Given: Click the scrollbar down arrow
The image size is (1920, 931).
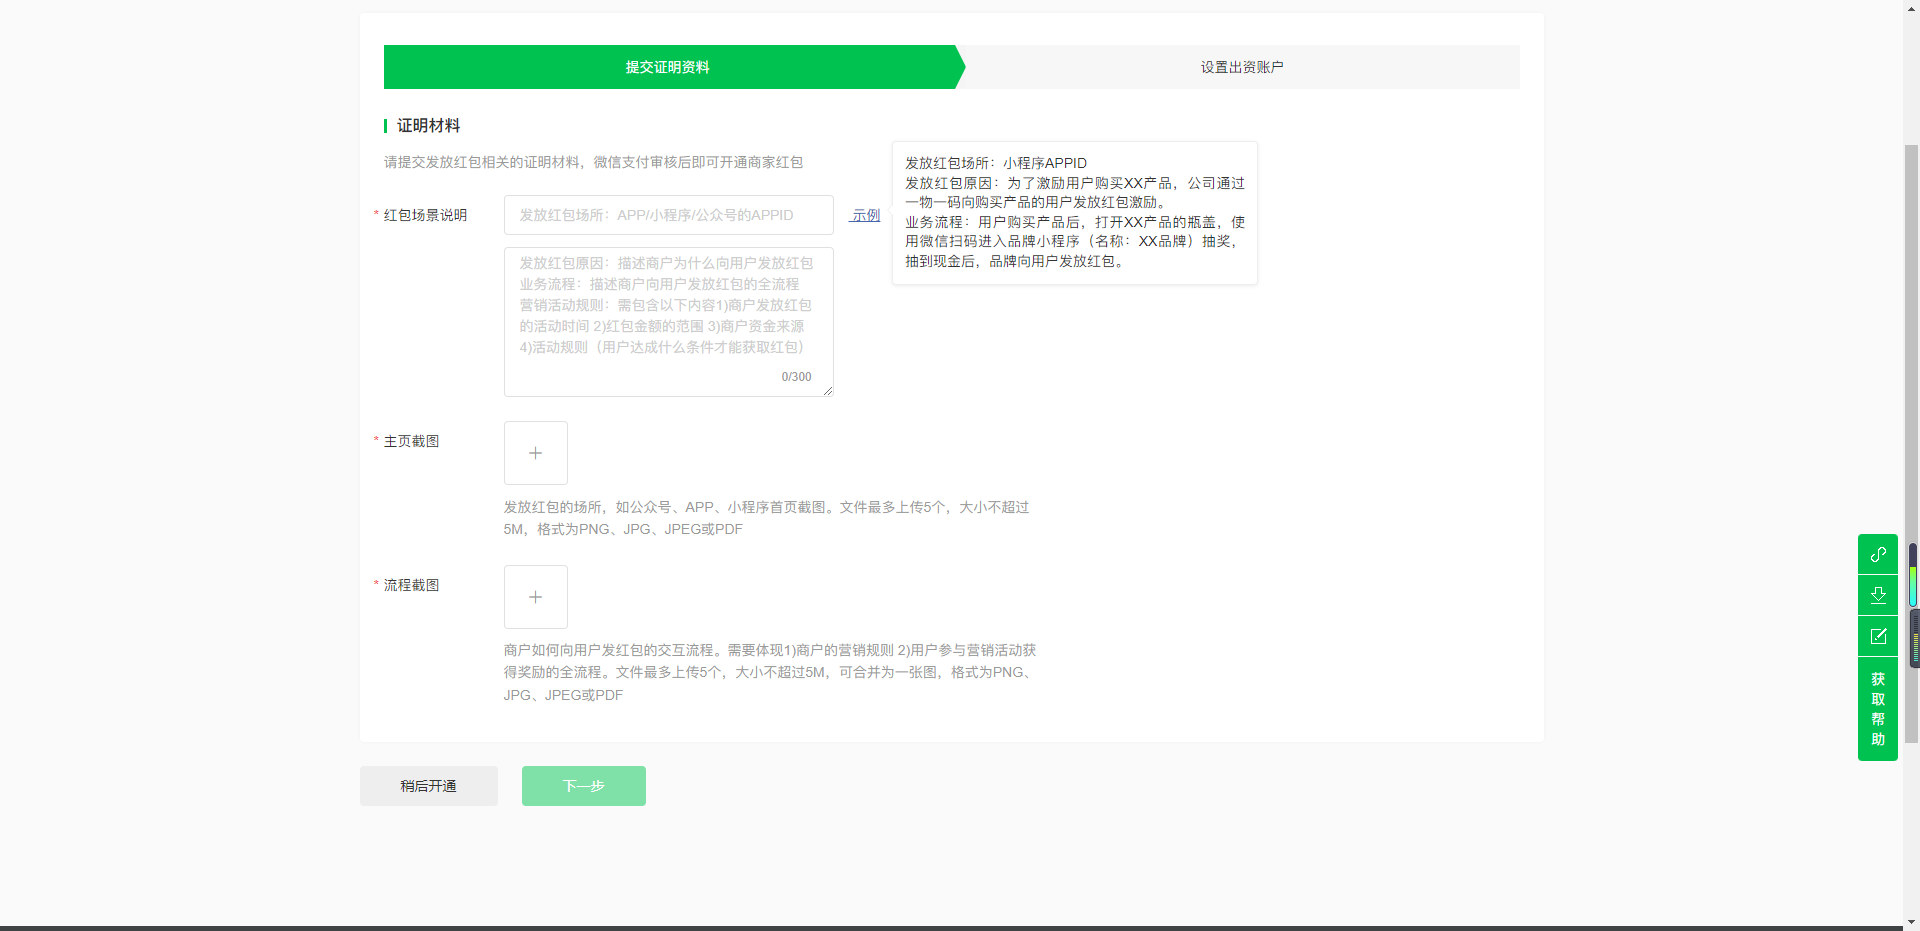Looking at the screenshot, I should click(x=1911, y=922).
